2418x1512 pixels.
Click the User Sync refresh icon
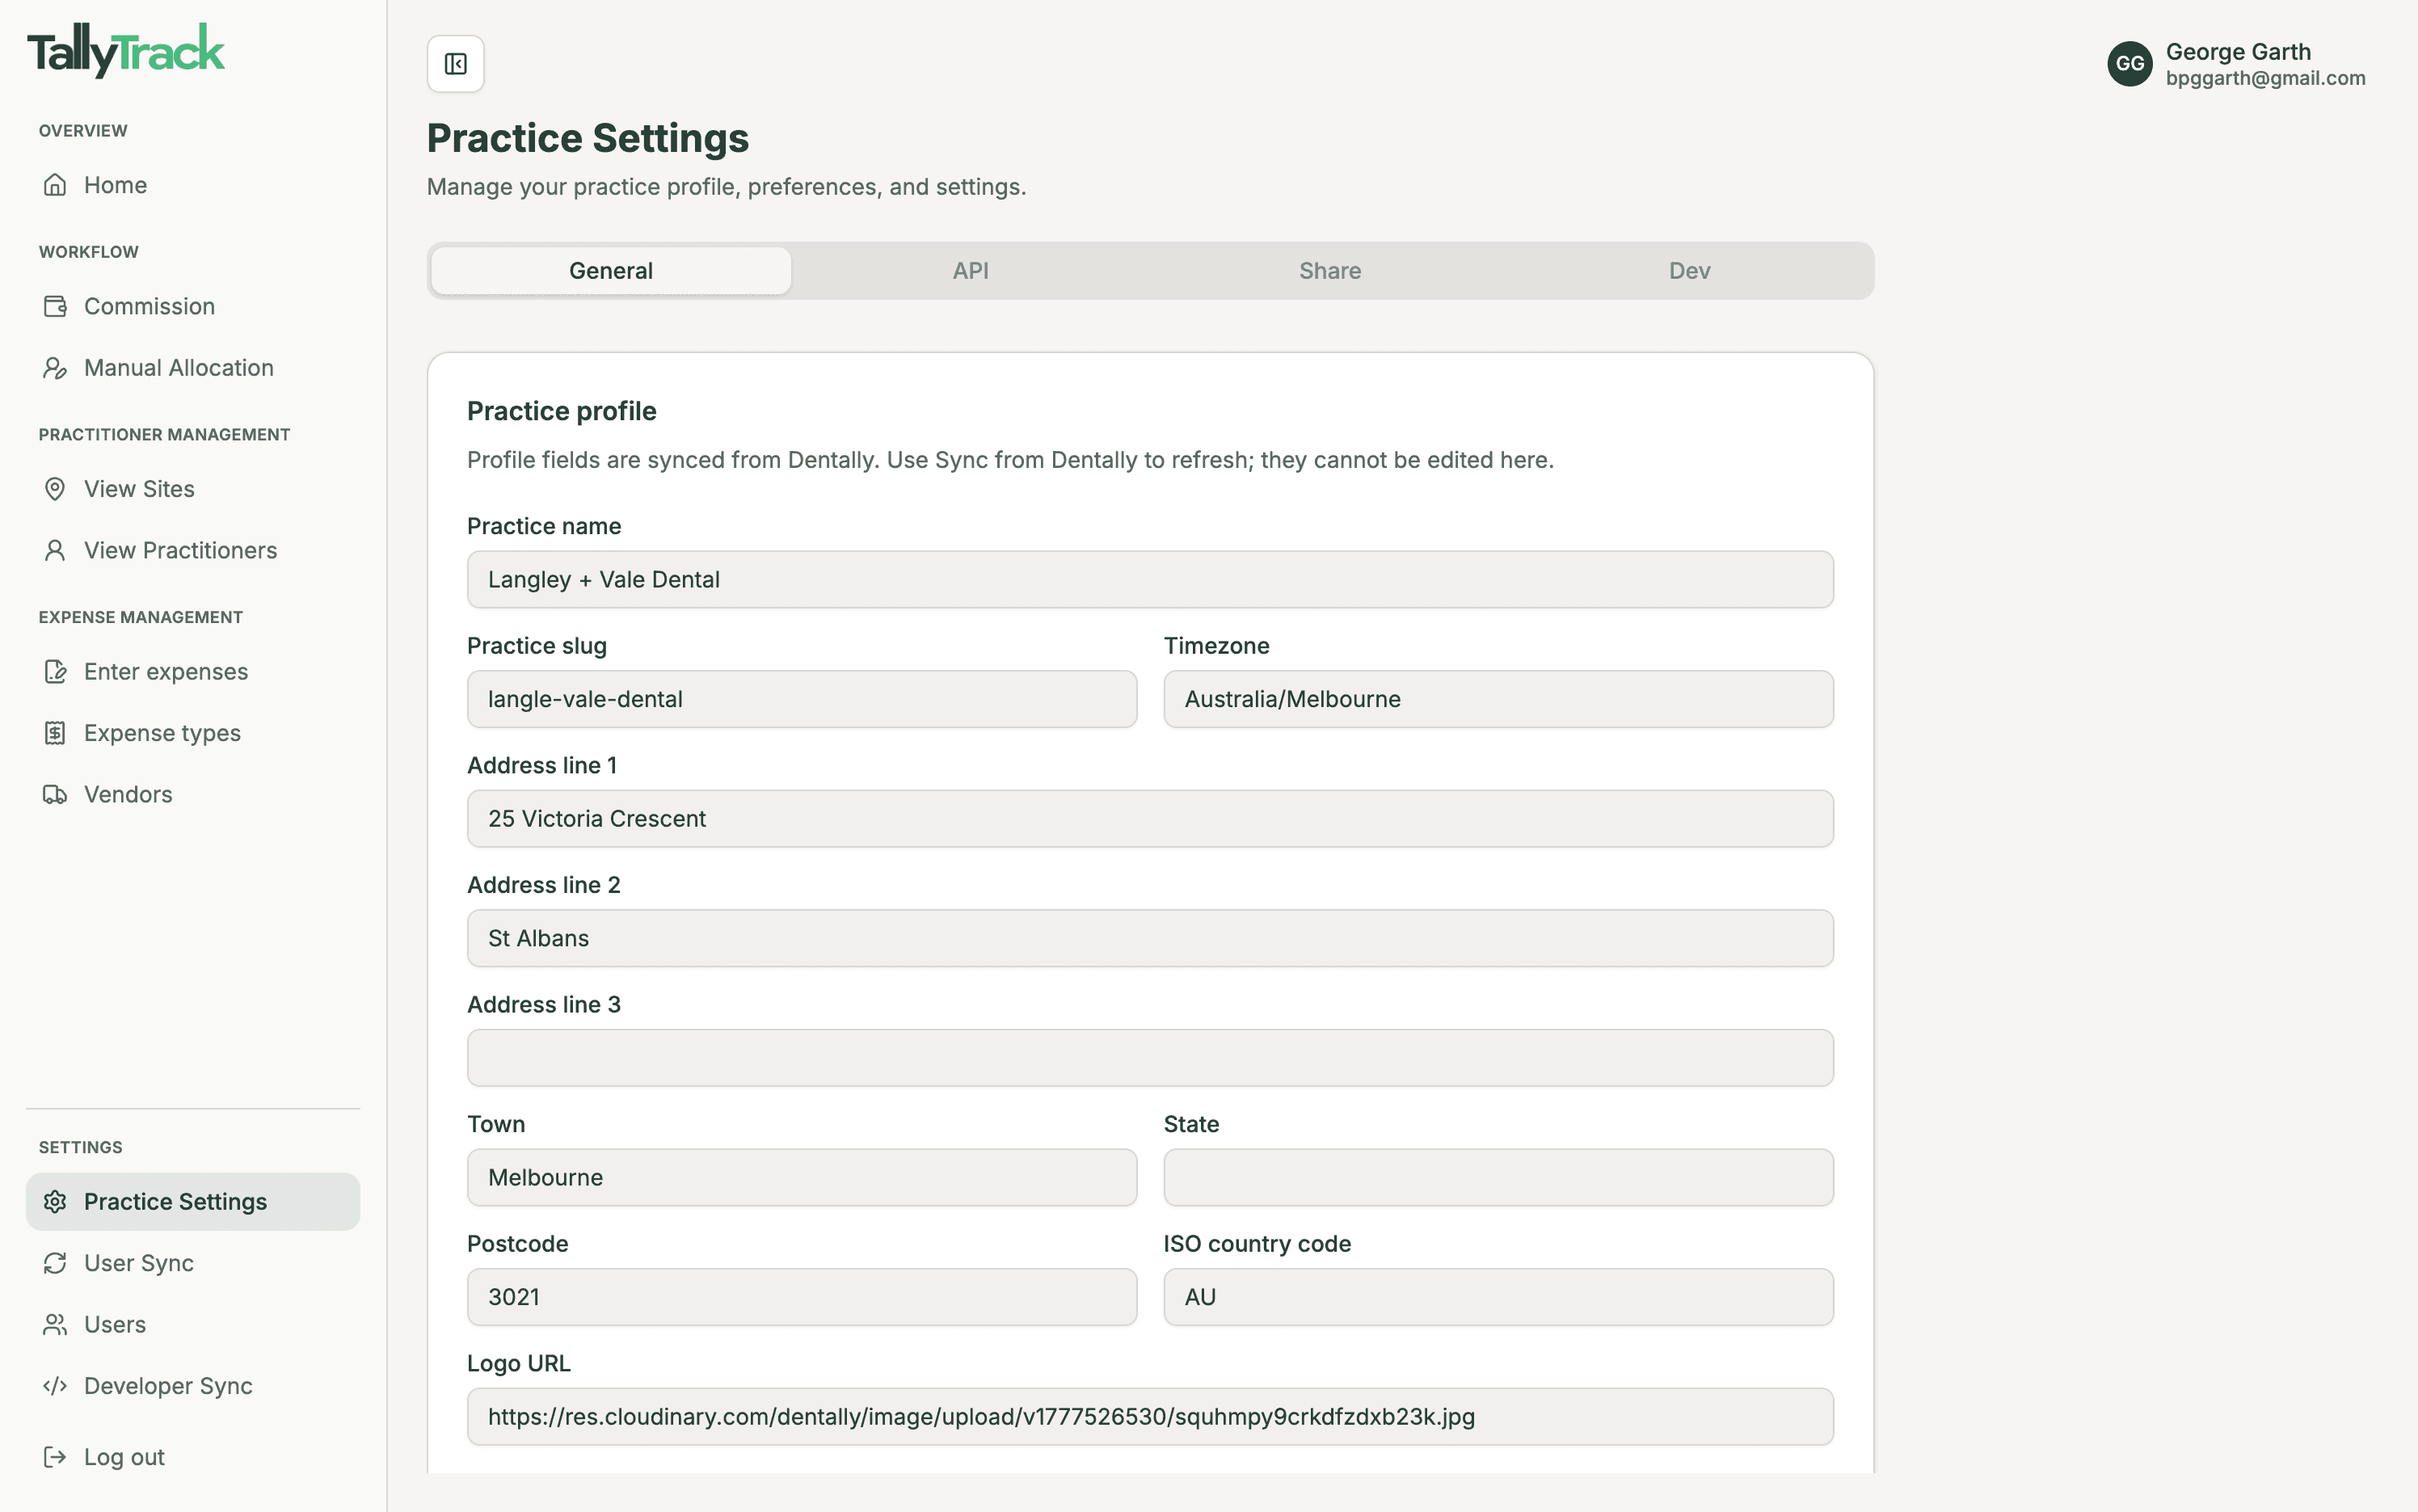click(55, 1263)
